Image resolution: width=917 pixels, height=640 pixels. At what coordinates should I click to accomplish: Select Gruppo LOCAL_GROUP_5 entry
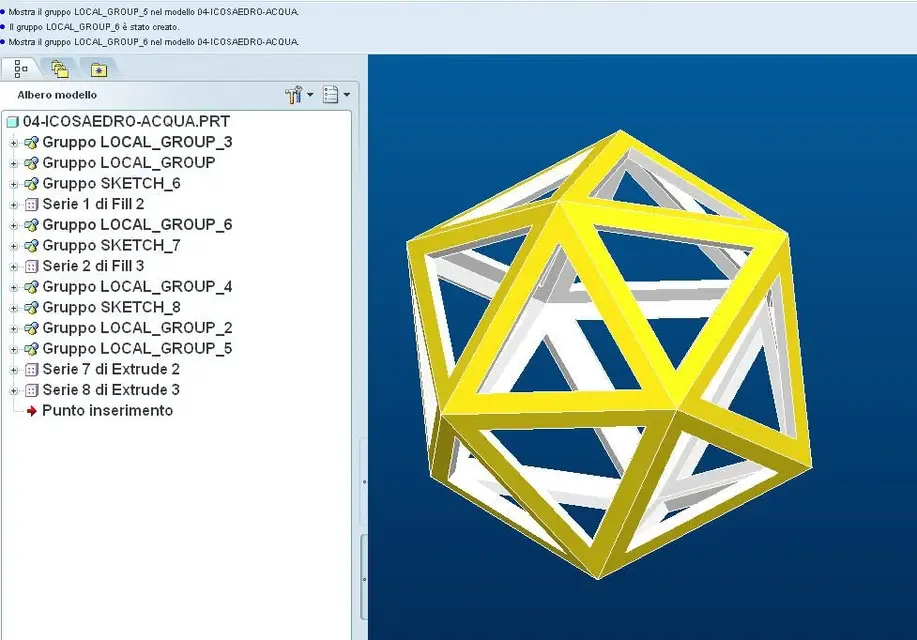point(137,349)
